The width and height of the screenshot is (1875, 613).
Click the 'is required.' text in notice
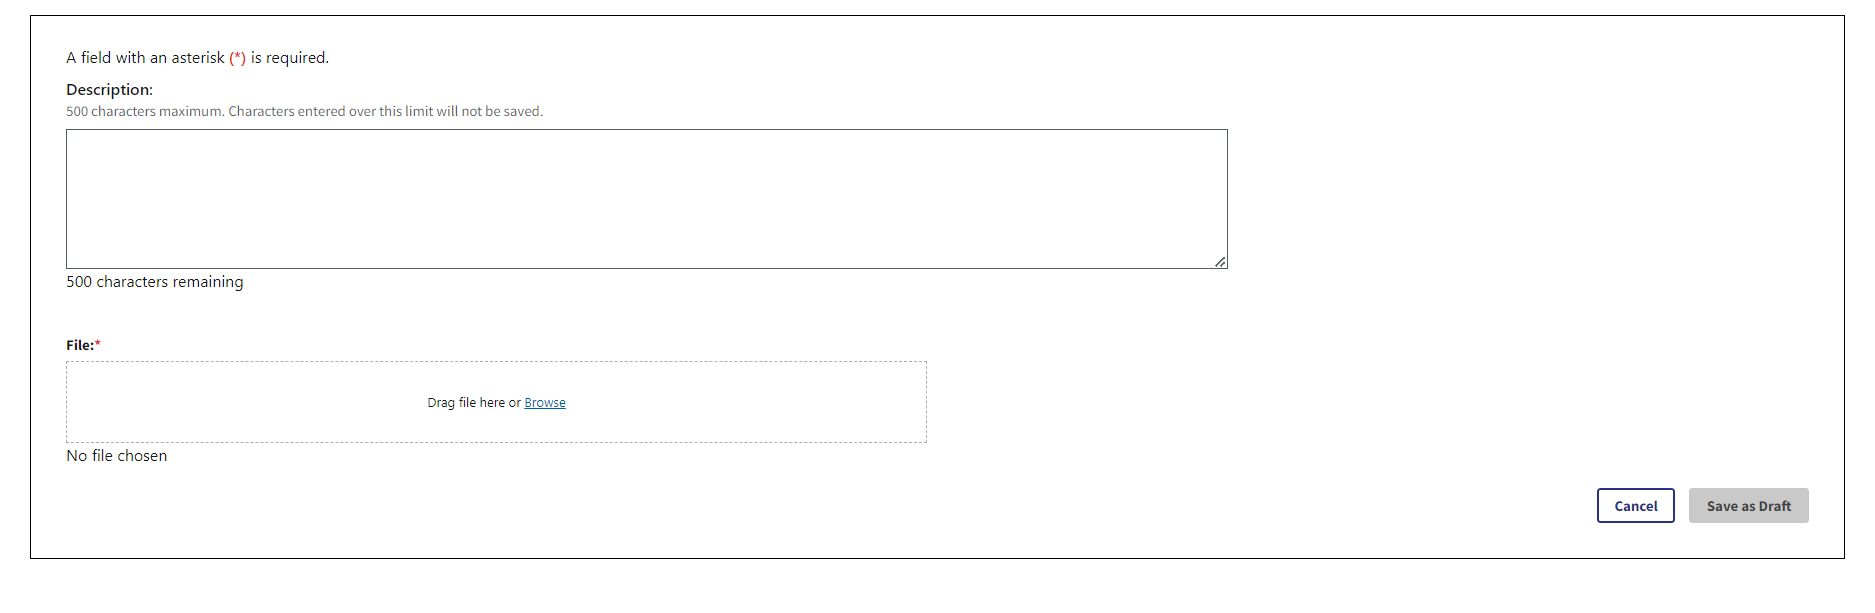(x=289, y=58)
